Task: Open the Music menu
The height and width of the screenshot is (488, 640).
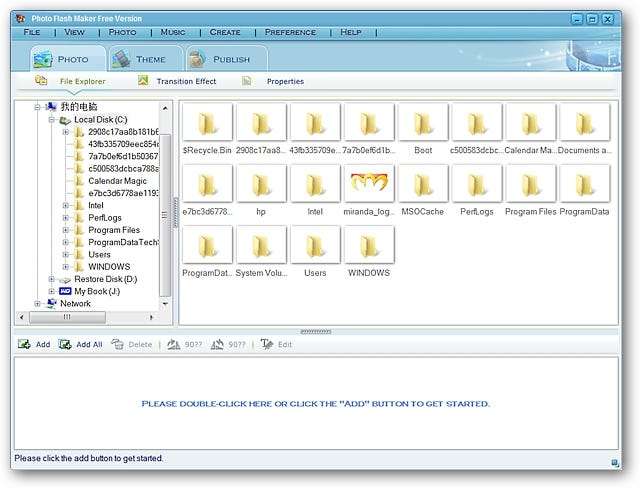Action: point(173,32)
